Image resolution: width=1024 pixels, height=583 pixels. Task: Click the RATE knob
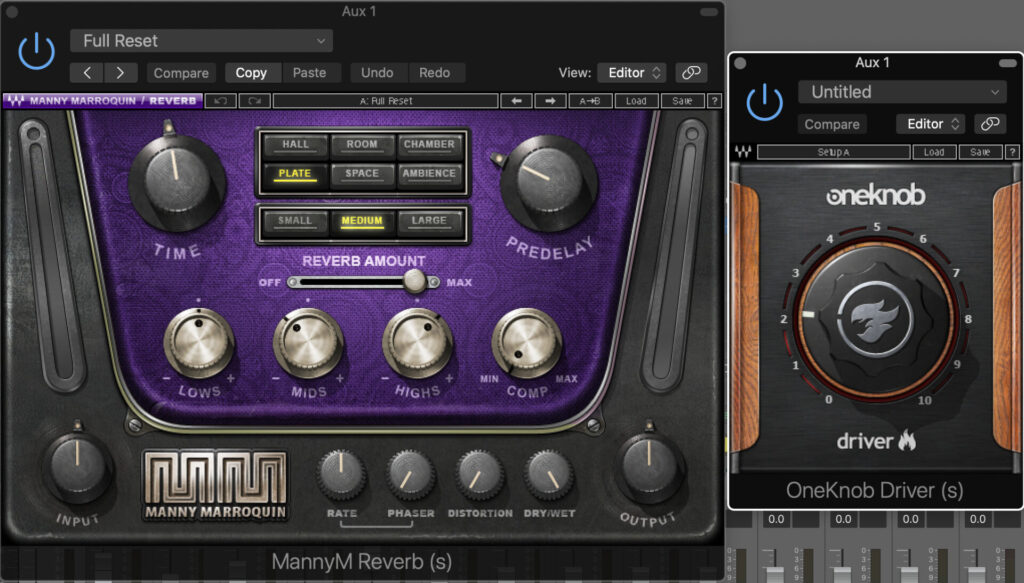(341, 475)
